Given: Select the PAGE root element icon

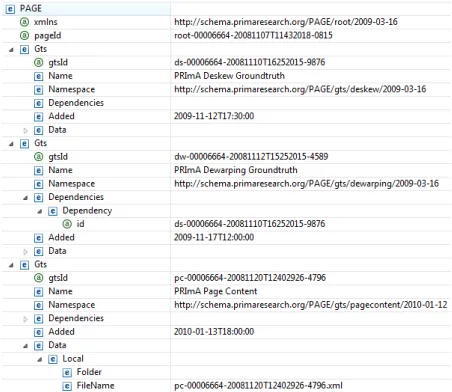Looking at the screenshot, I should 10,9.
